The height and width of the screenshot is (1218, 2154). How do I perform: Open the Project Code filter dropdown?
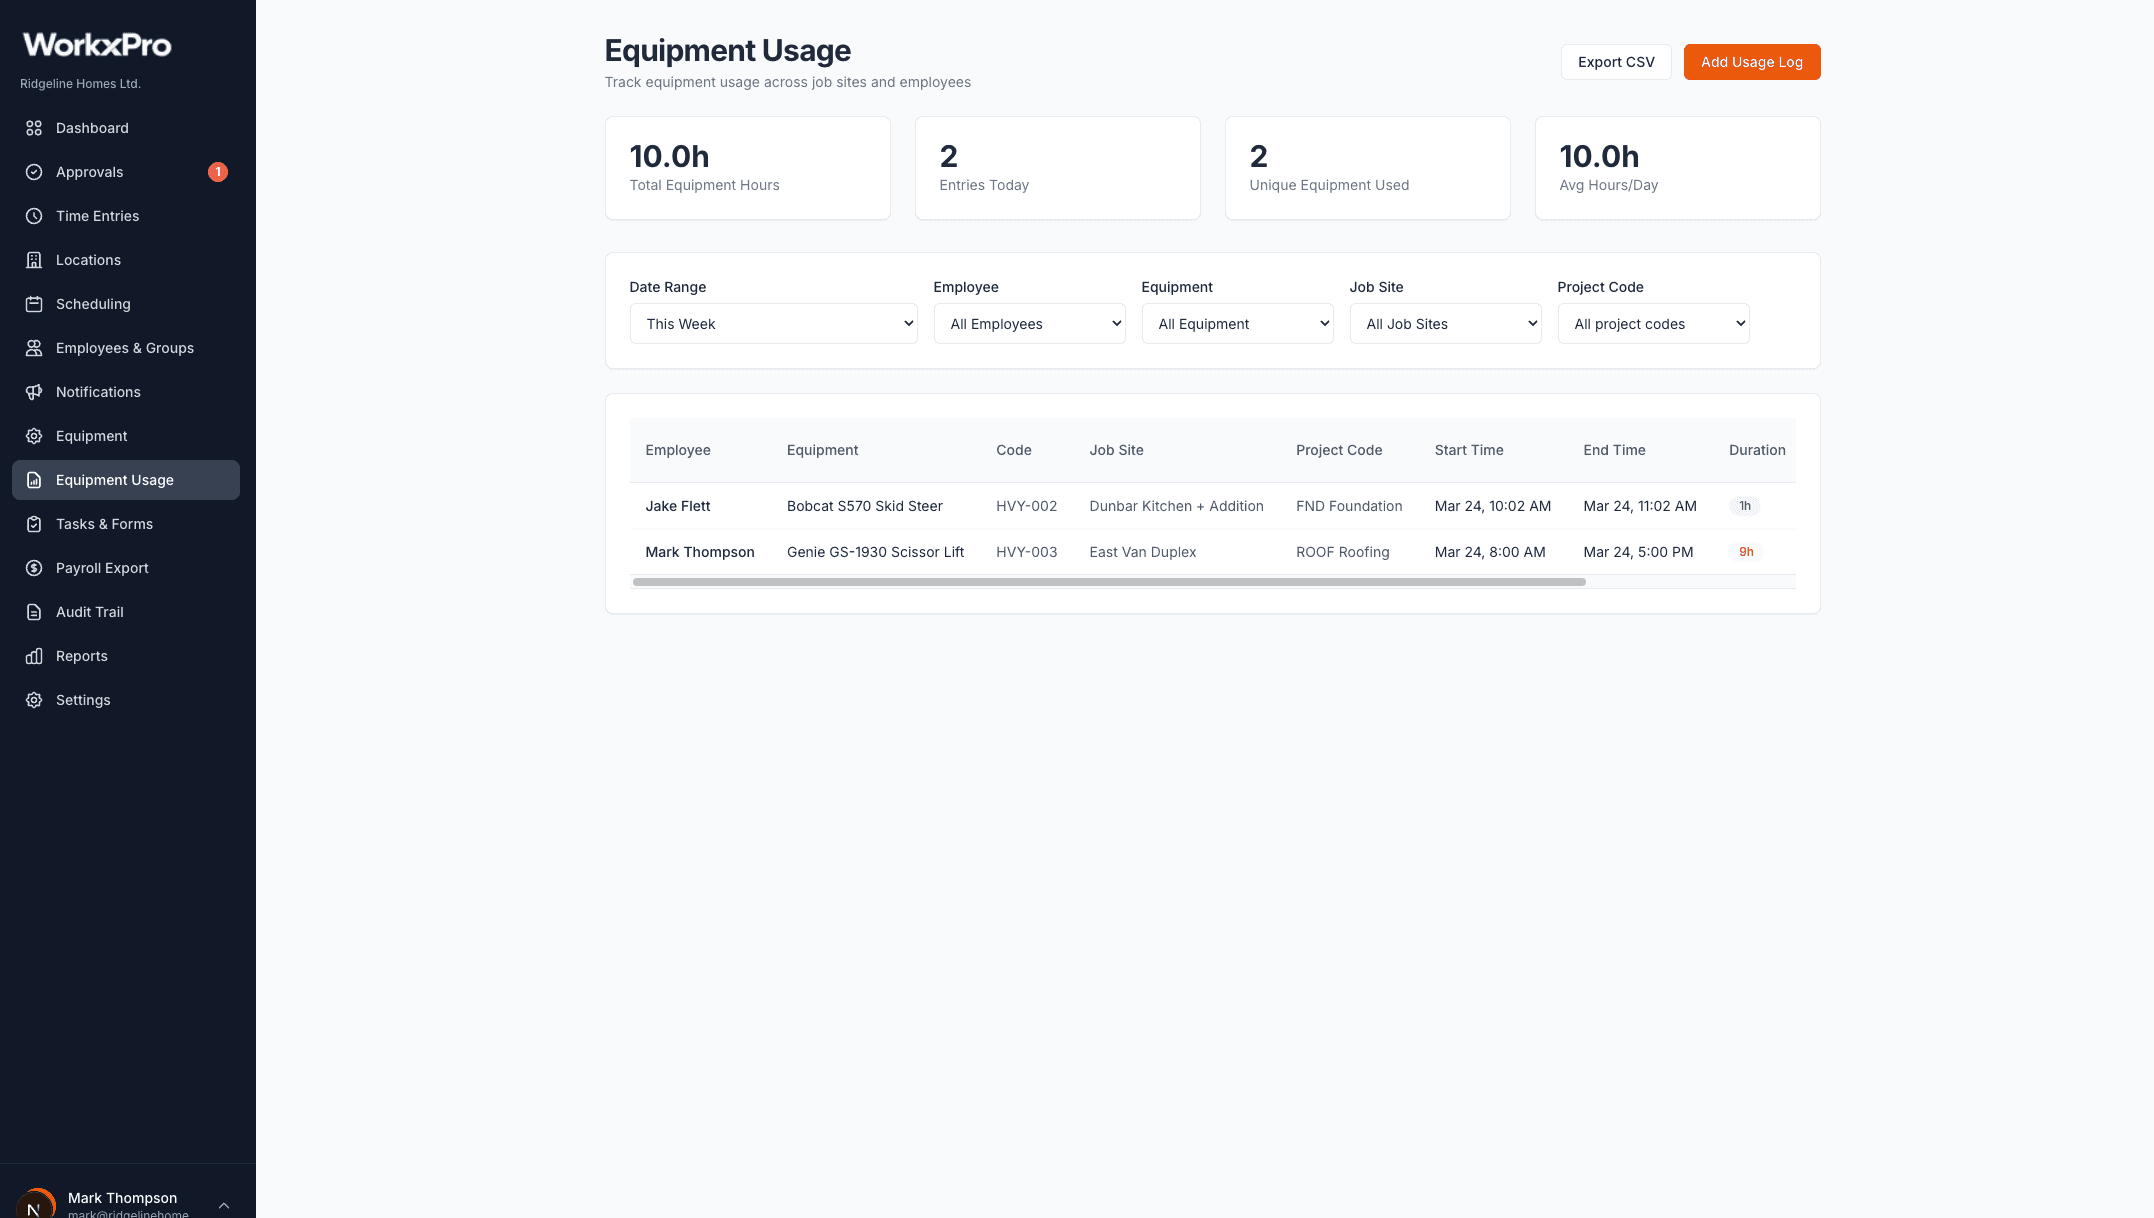[1653, 323]
